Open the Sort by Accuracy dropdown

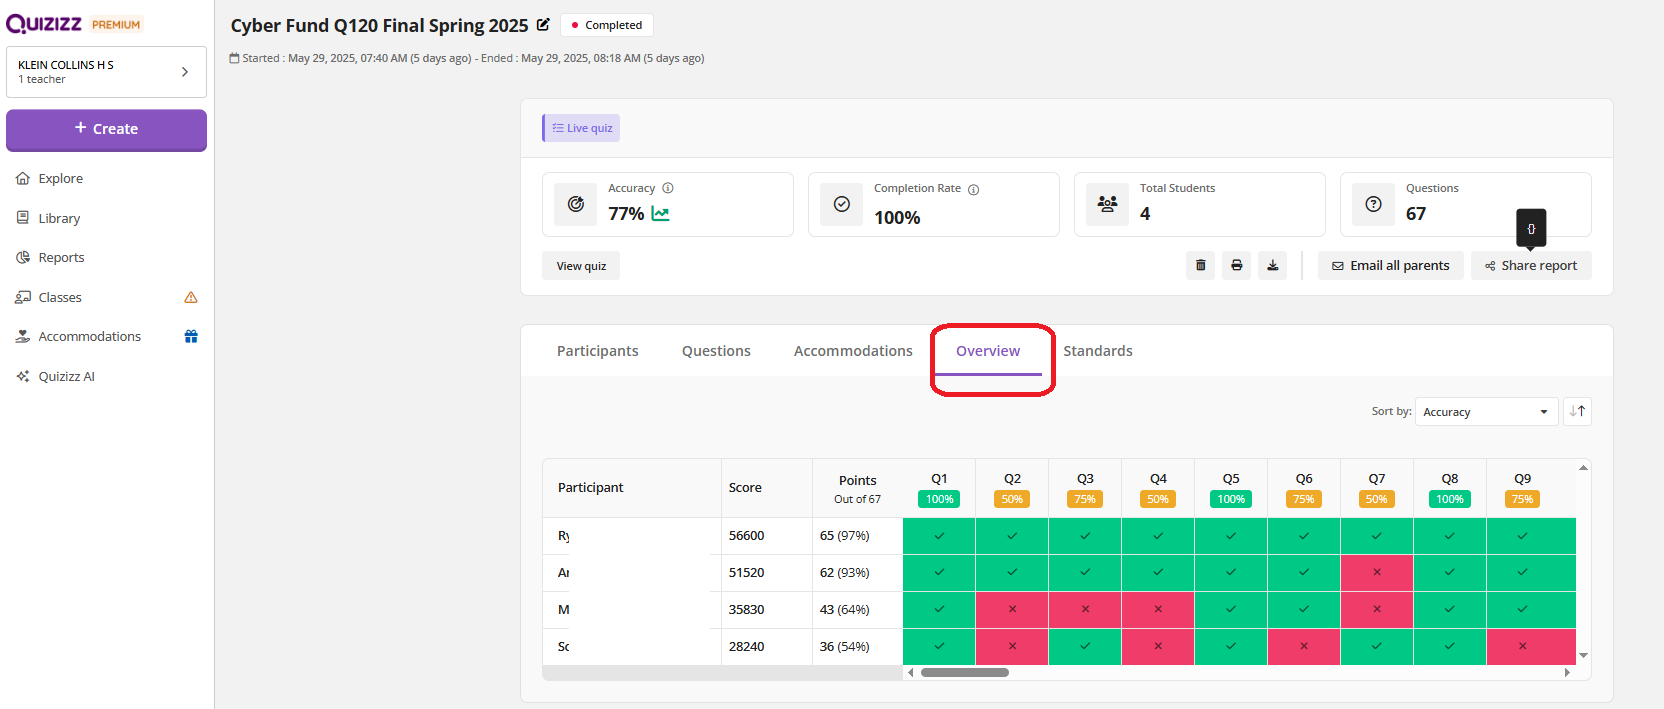click(x=1484, y=412)
